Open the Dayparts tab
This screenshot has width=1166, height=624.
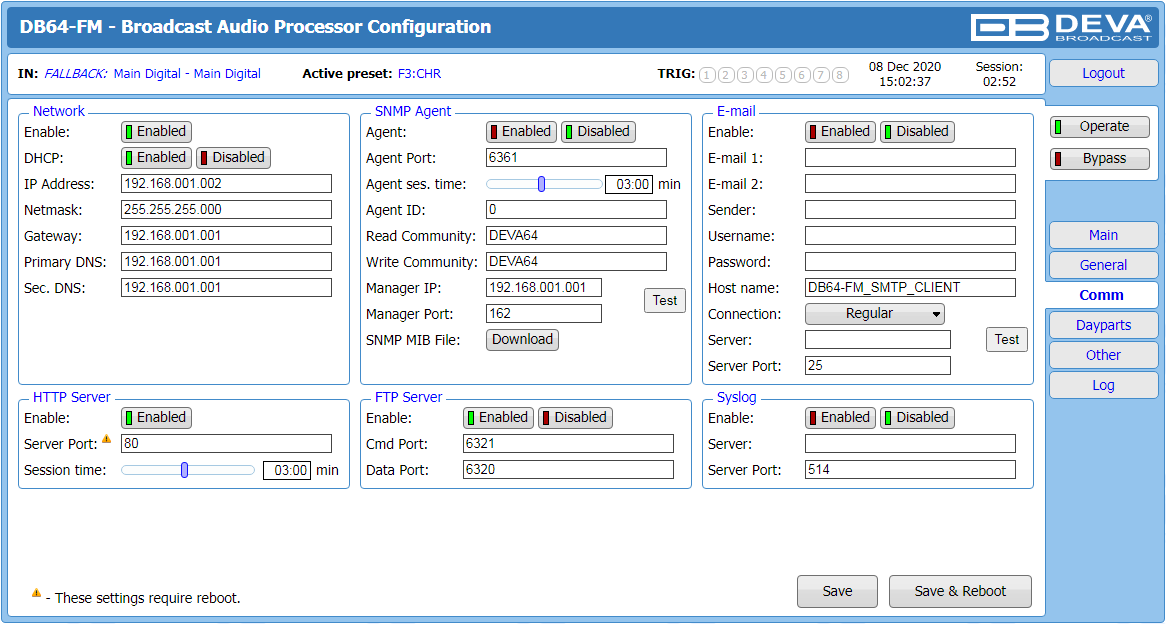pyautogui.click(x=1104, y=325)
